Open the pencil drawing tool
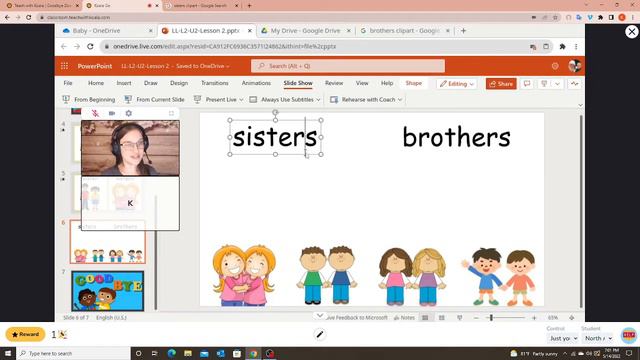The image size is (640, 360). tap(320, 335)
